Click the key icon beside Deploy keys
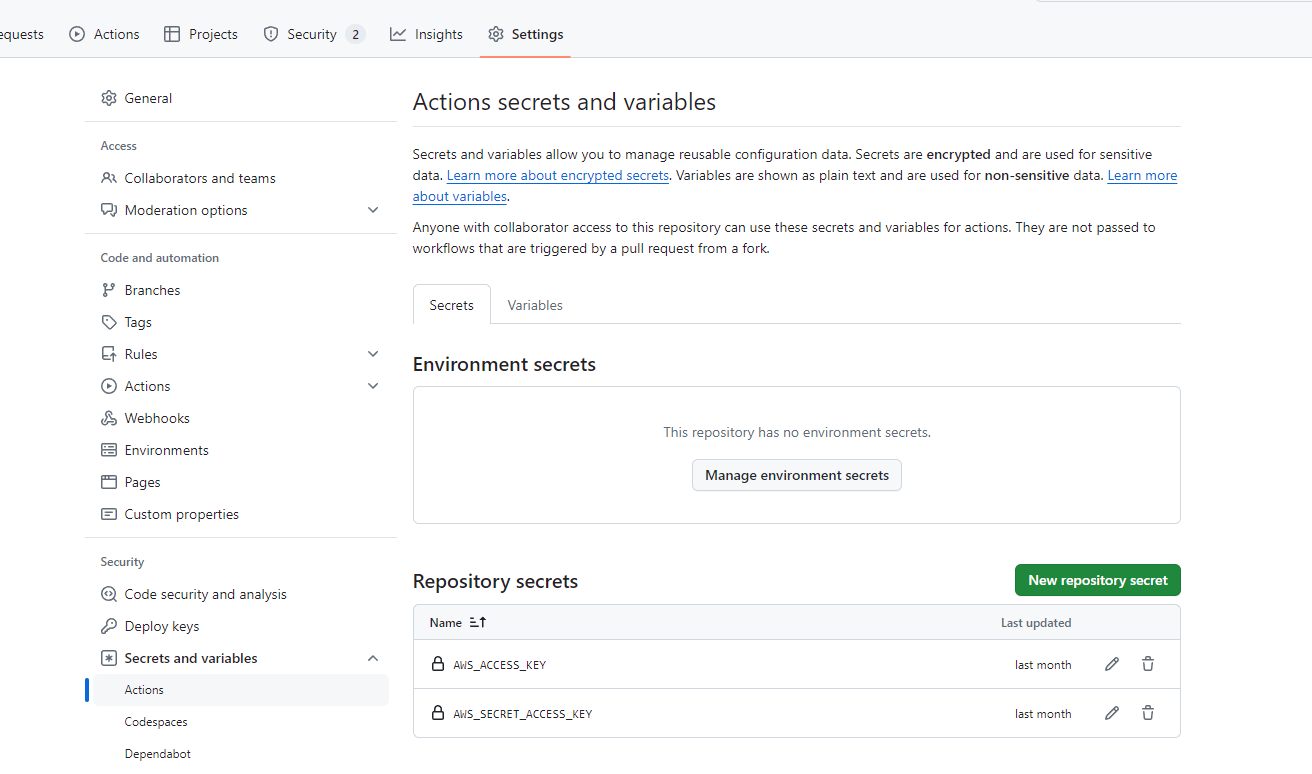The width and height of the screenshot is (1312, 774). (x=109, y=626)
